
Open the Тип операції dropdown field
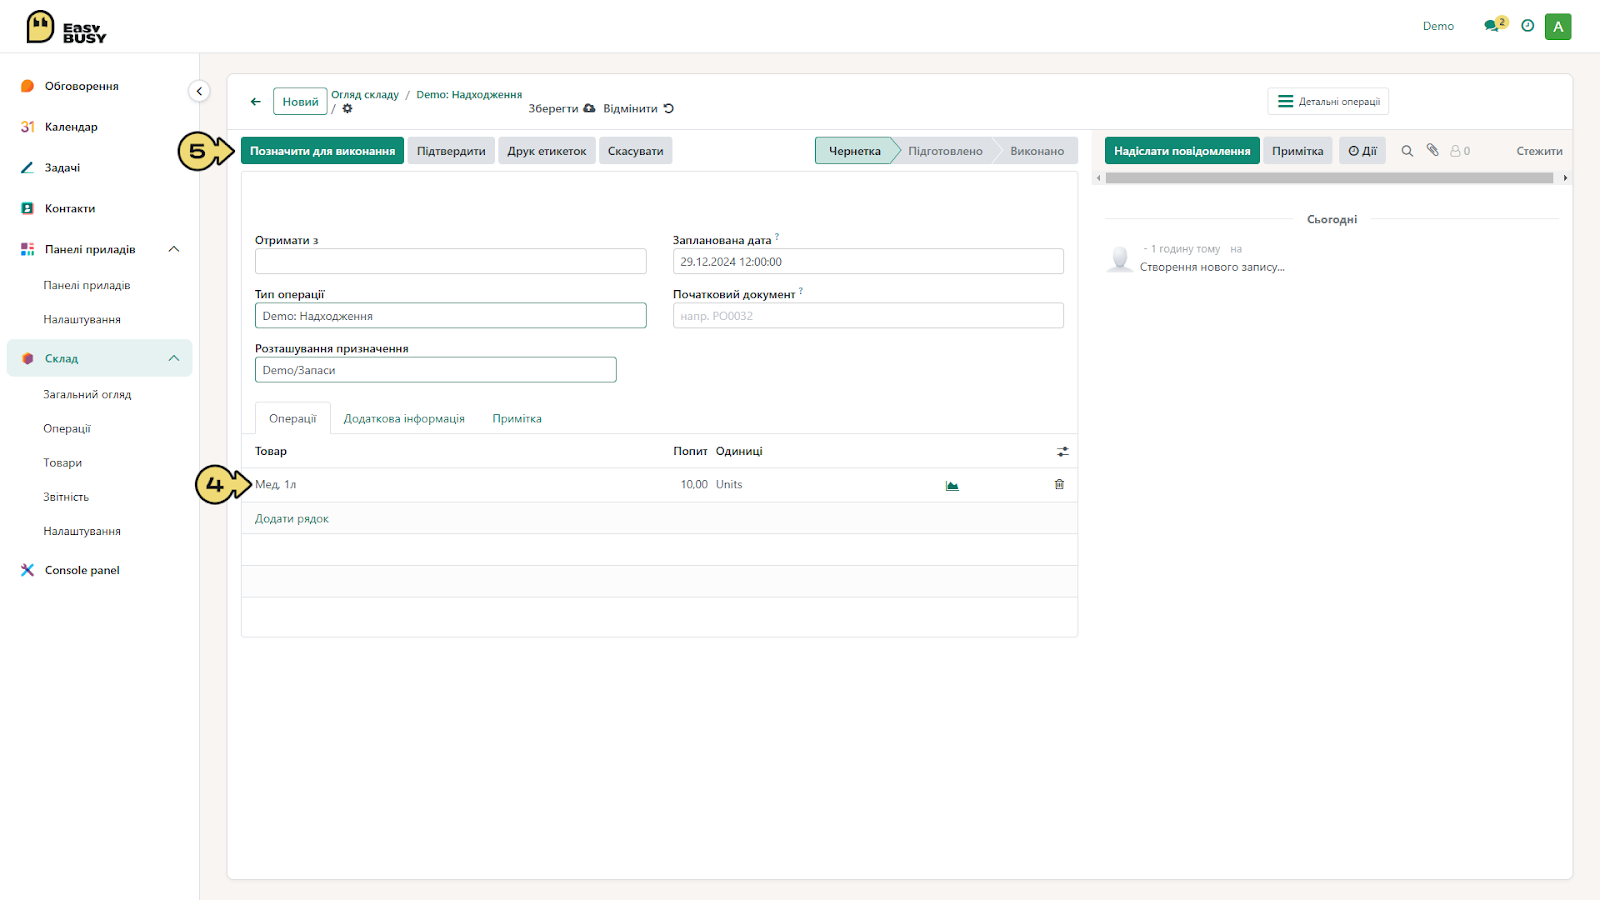pyautogui.click(x=450, y=316)
